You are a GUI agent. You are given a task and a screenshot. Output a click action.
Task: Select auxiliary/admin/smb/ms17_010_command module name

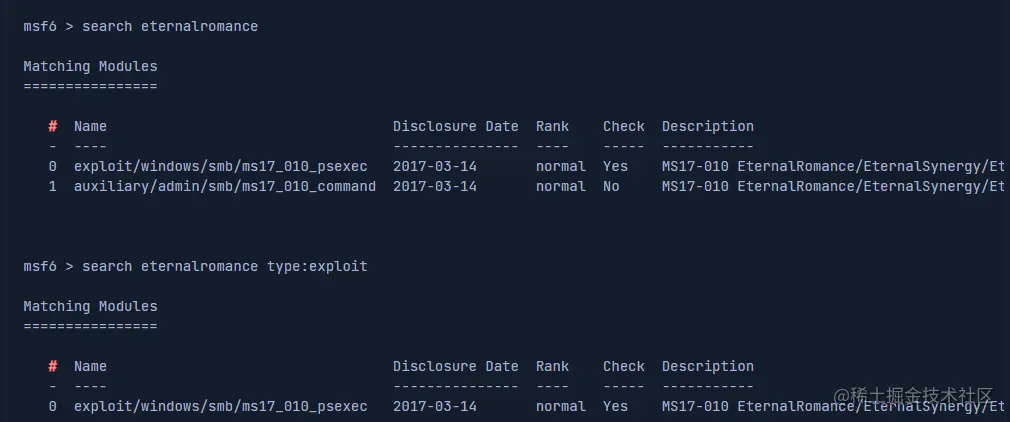tap(225, 186)
